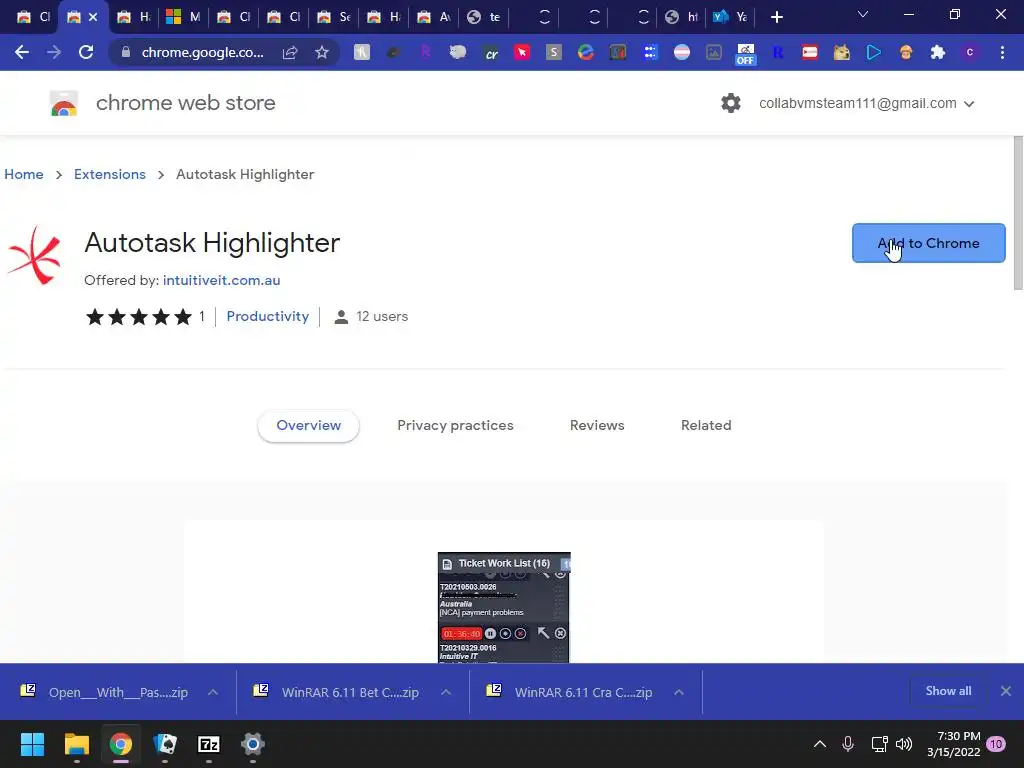Click Show all downloads button
This screenshot has width=1024, height=768.
[x=948, y=691]
